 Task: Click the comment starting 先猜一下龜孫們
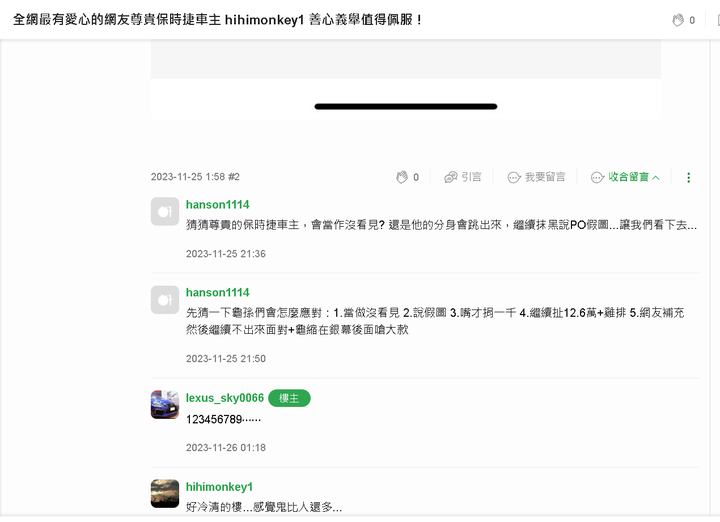435,321
